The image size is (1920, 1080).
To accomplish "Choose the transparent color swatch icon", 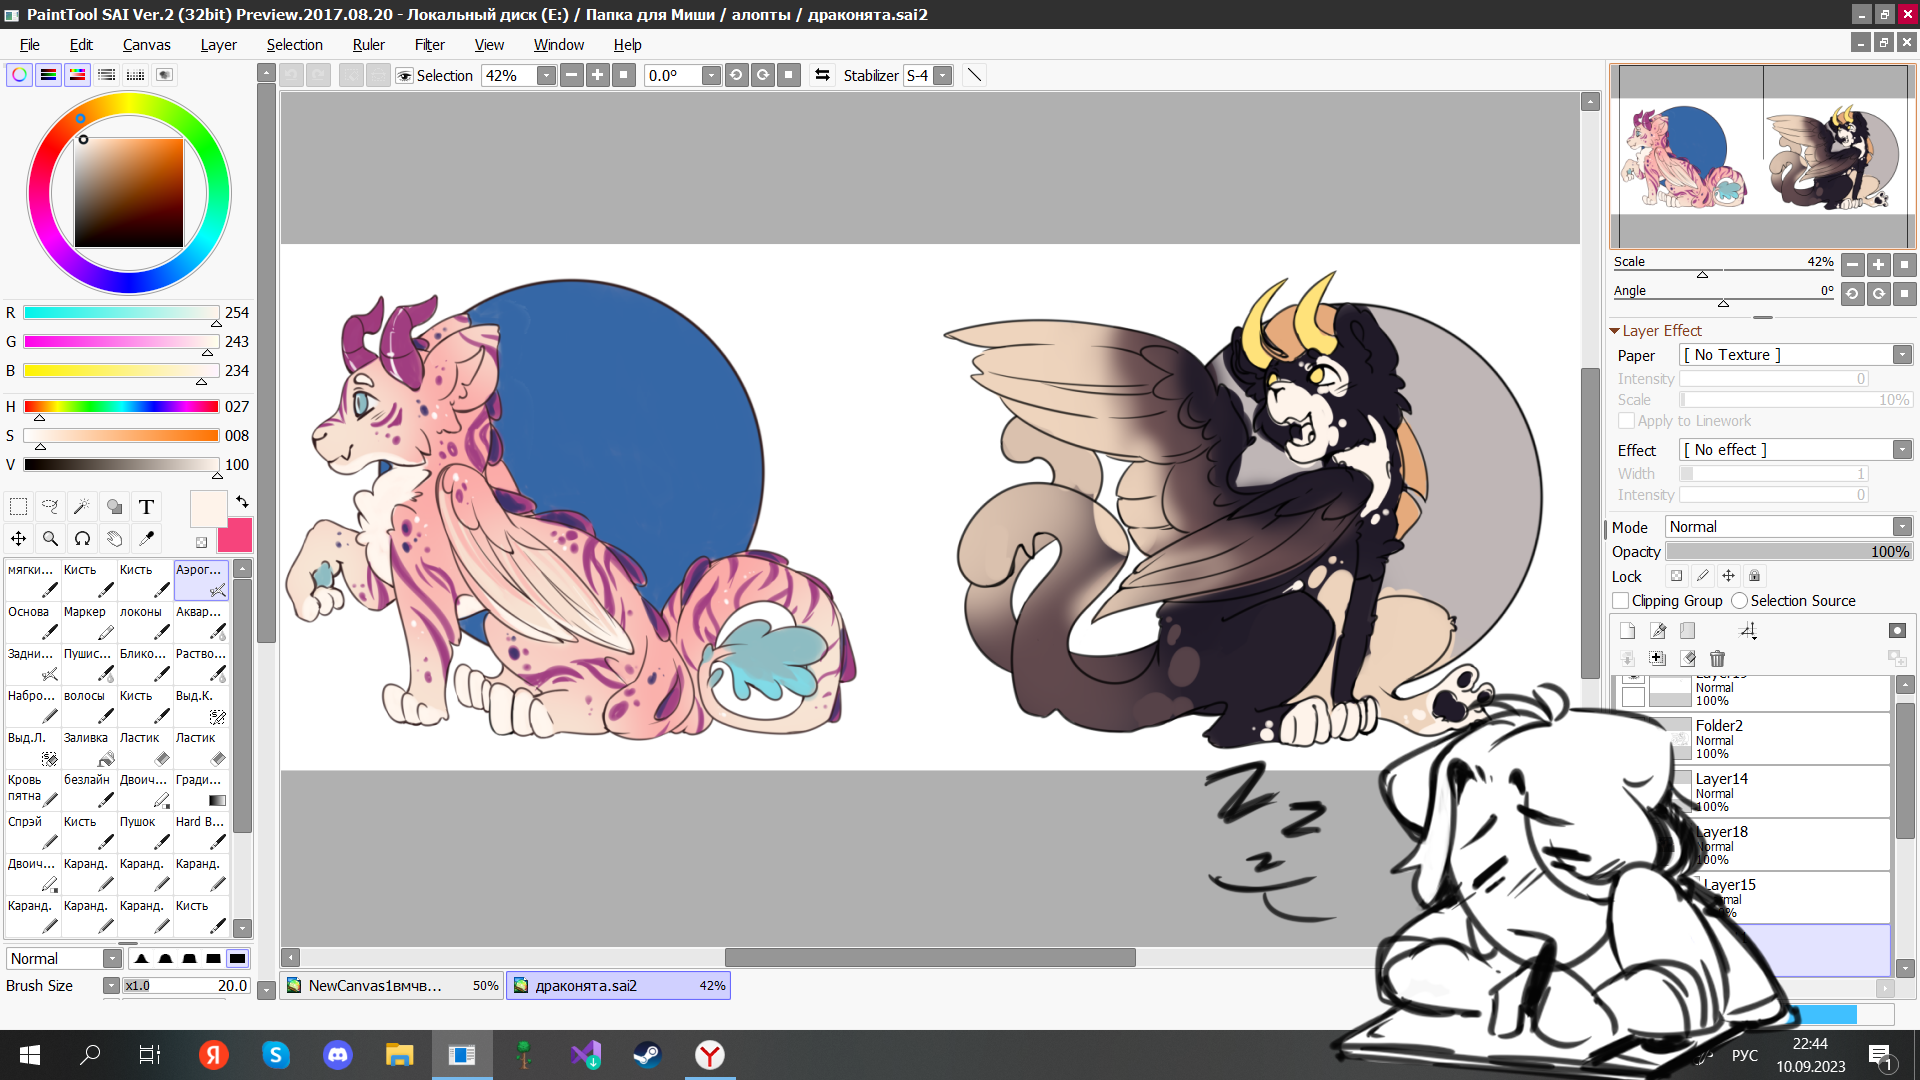I will tap(201, 542).
